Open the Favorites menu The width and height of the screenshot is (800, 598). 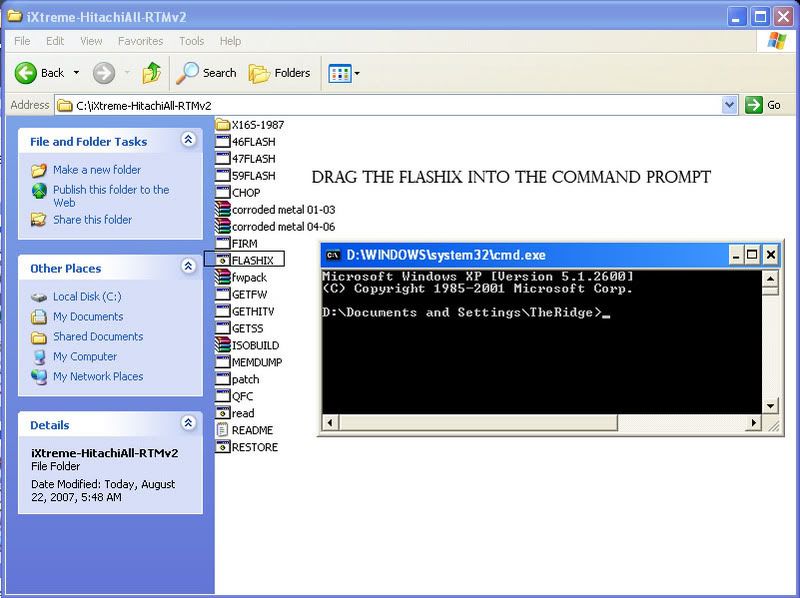click(x=140, y=41)
